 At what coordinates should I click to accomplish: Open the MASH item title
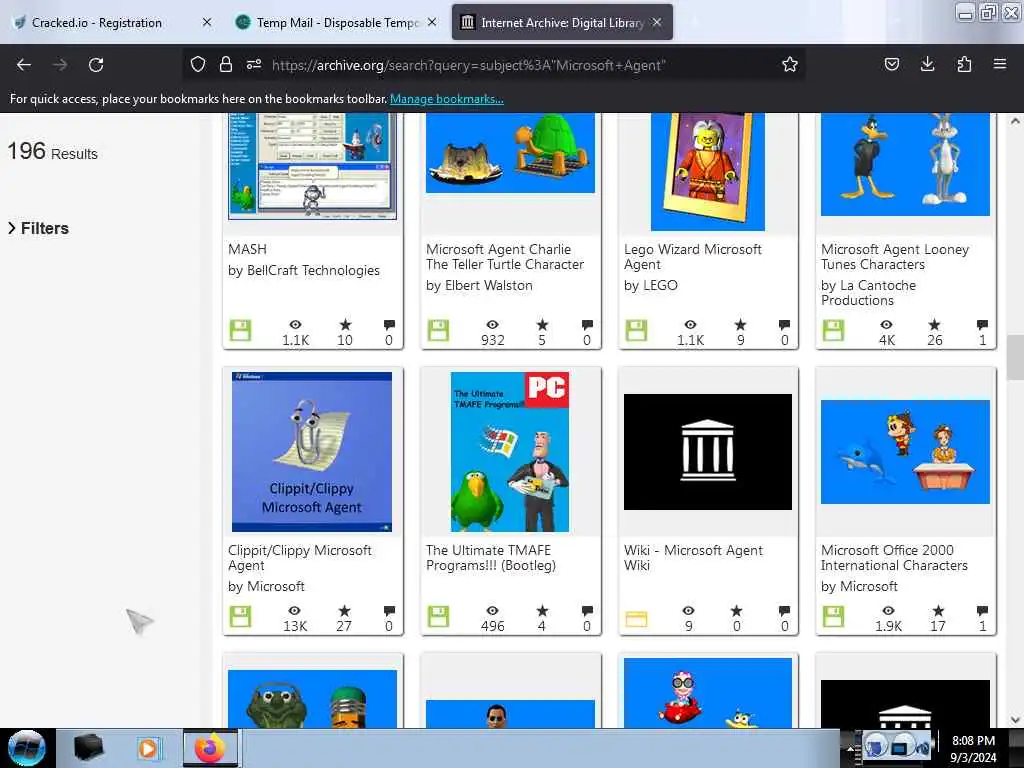[248, 249]
